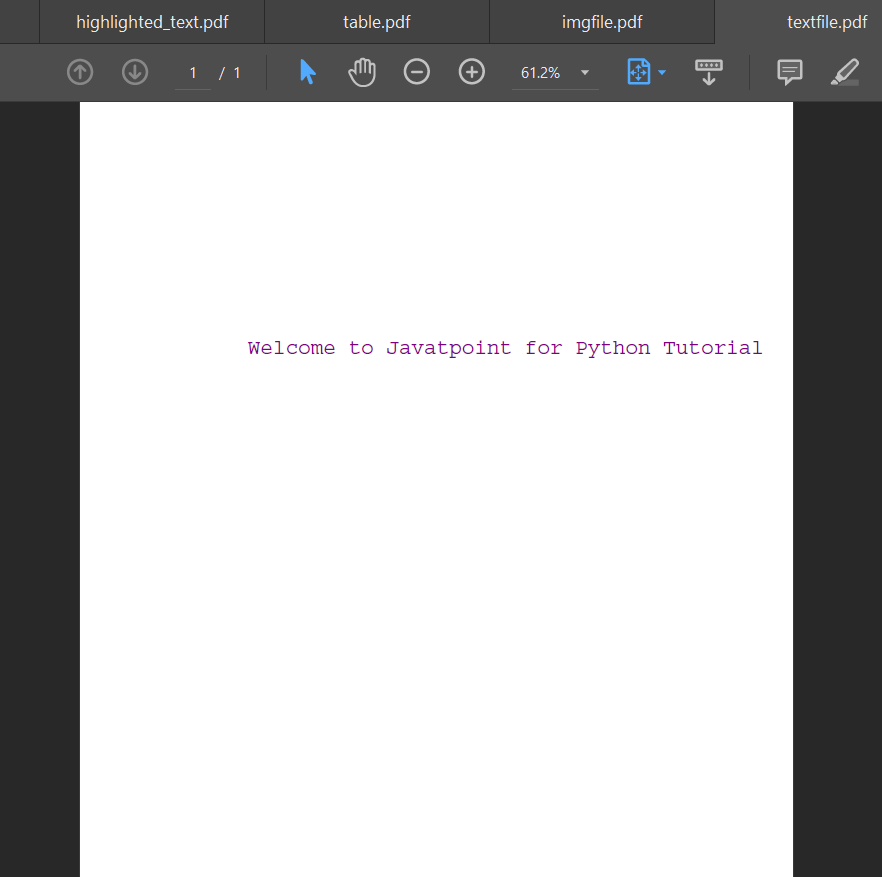Expand the fit-view options arrow
Image resolution: width=882 pixels, height=877 pixels.
tap(662, 71)
